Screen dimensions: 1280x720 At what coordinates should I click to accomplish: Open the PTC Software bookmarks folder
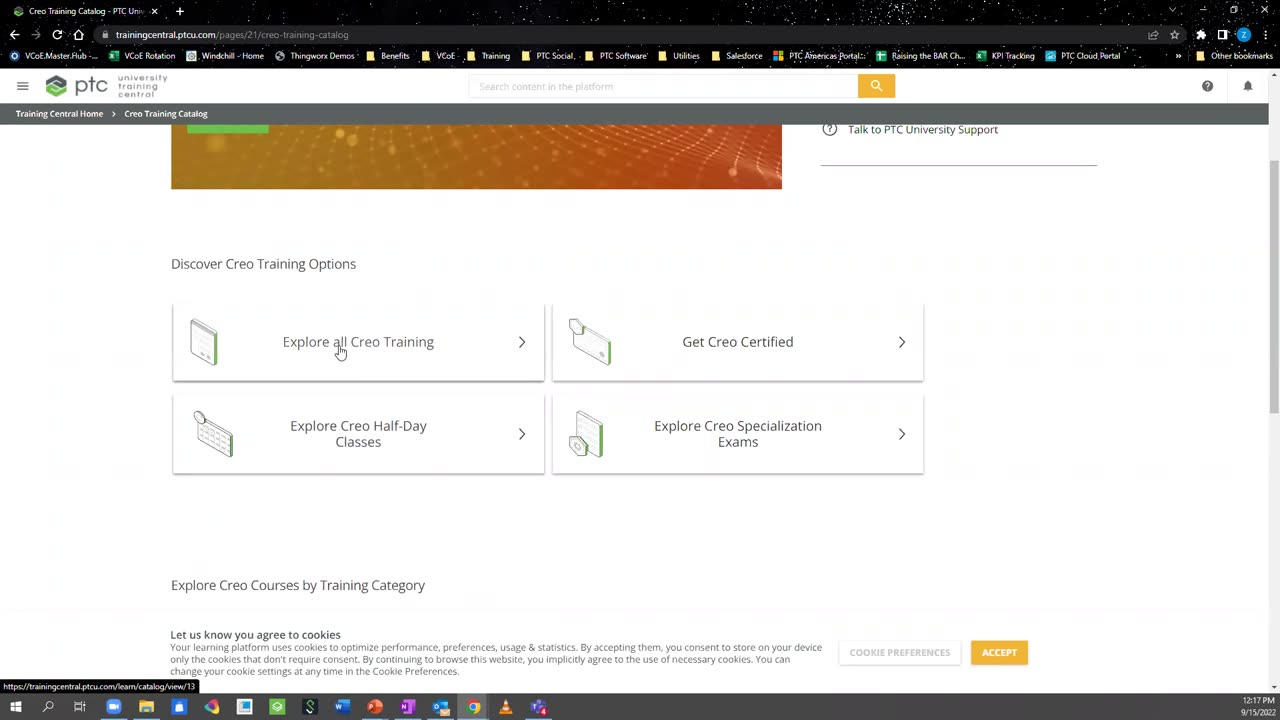tap(616, 56)
